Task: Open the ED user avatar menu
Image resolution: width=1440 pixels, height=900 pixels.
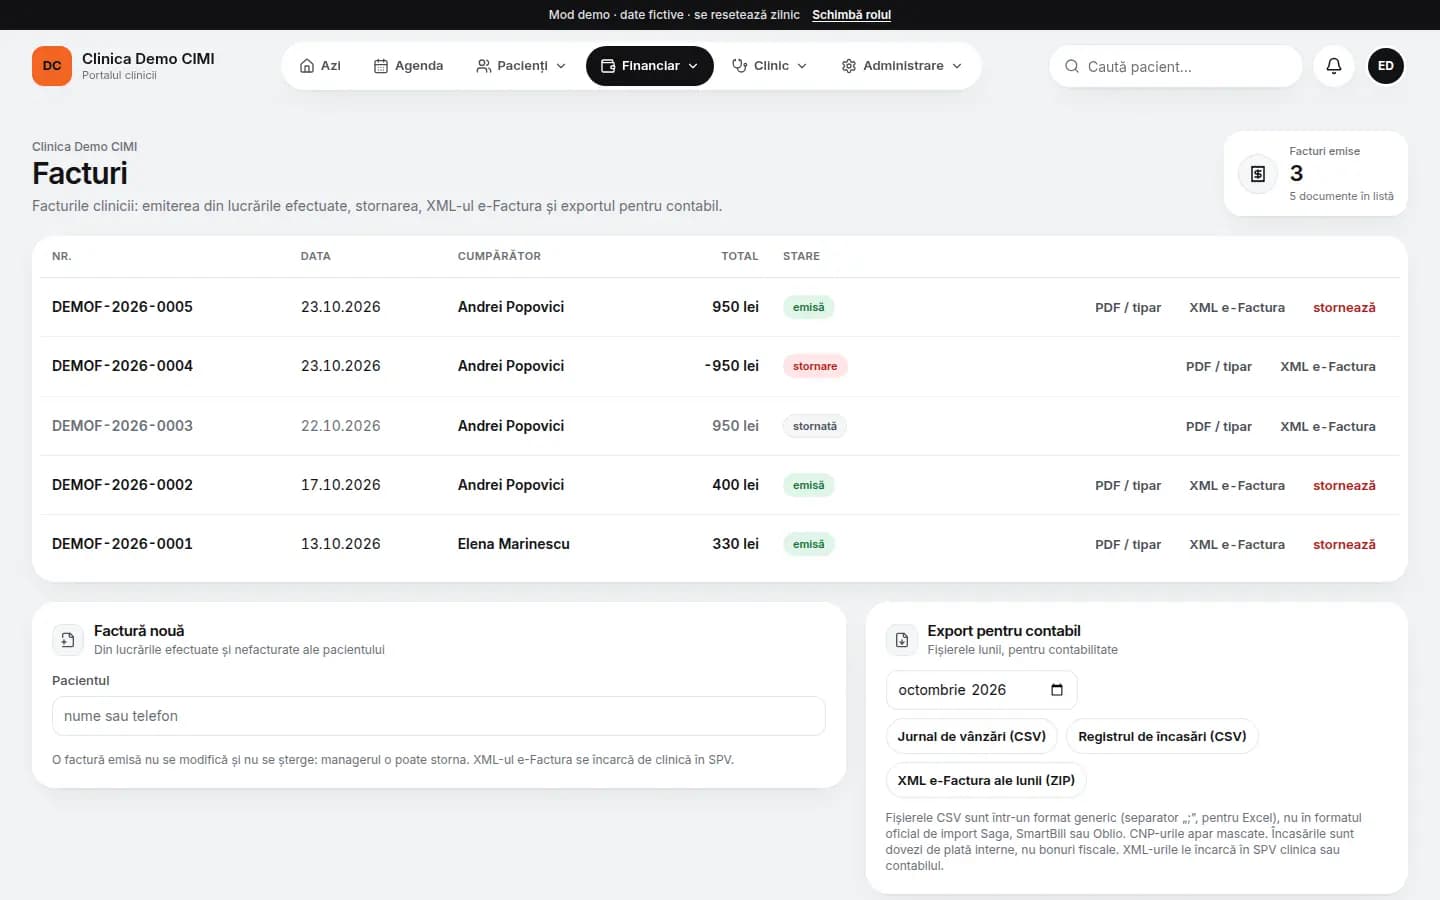Action: point(1386,66)
